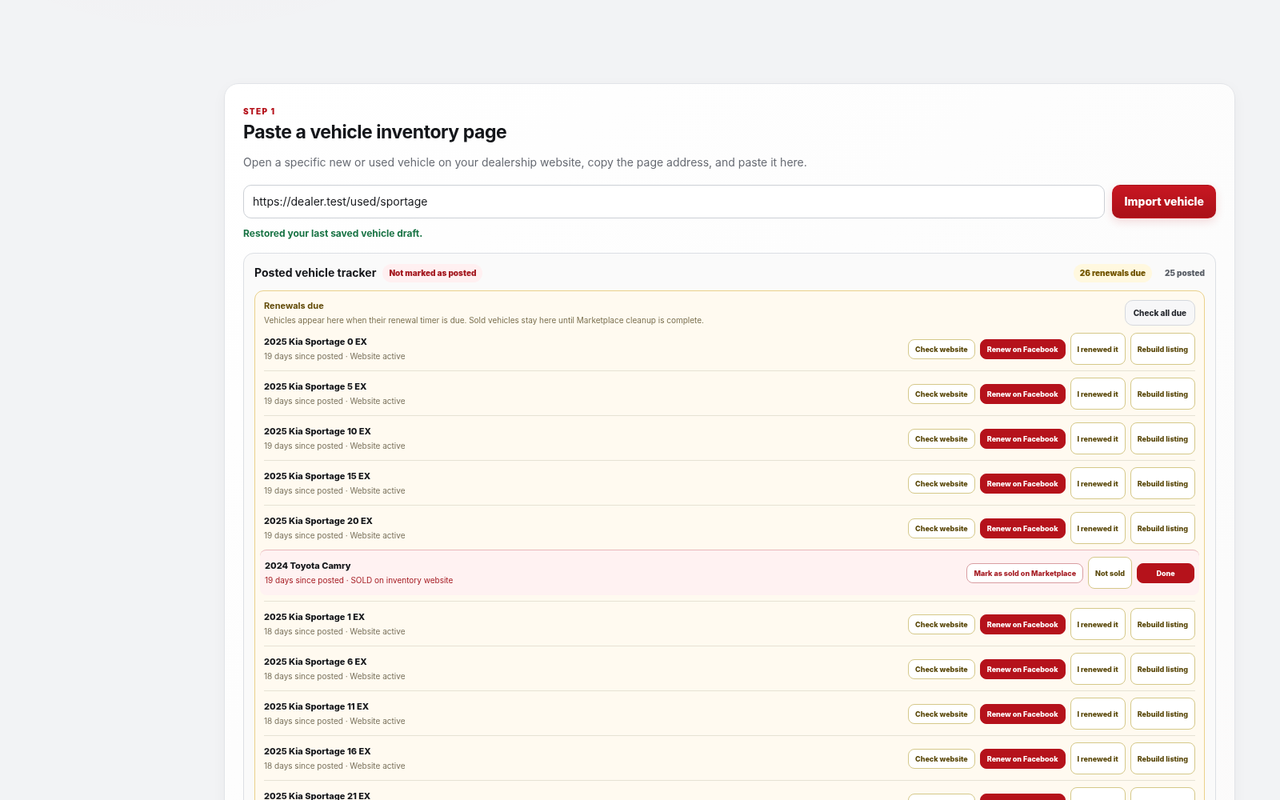Viewport: 1280px width, 800px height.
Task: Click the SOLD on inventory website status
Action: (401, 580)
